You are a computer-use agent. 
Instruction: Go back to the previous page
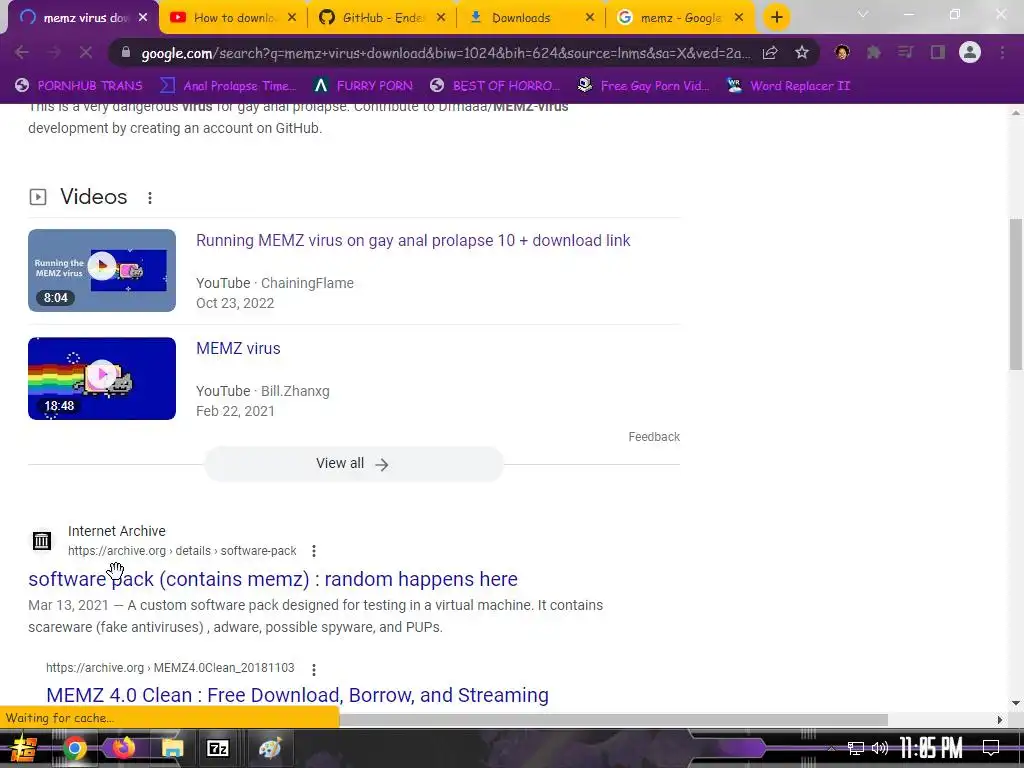click(x=22, y=53)
